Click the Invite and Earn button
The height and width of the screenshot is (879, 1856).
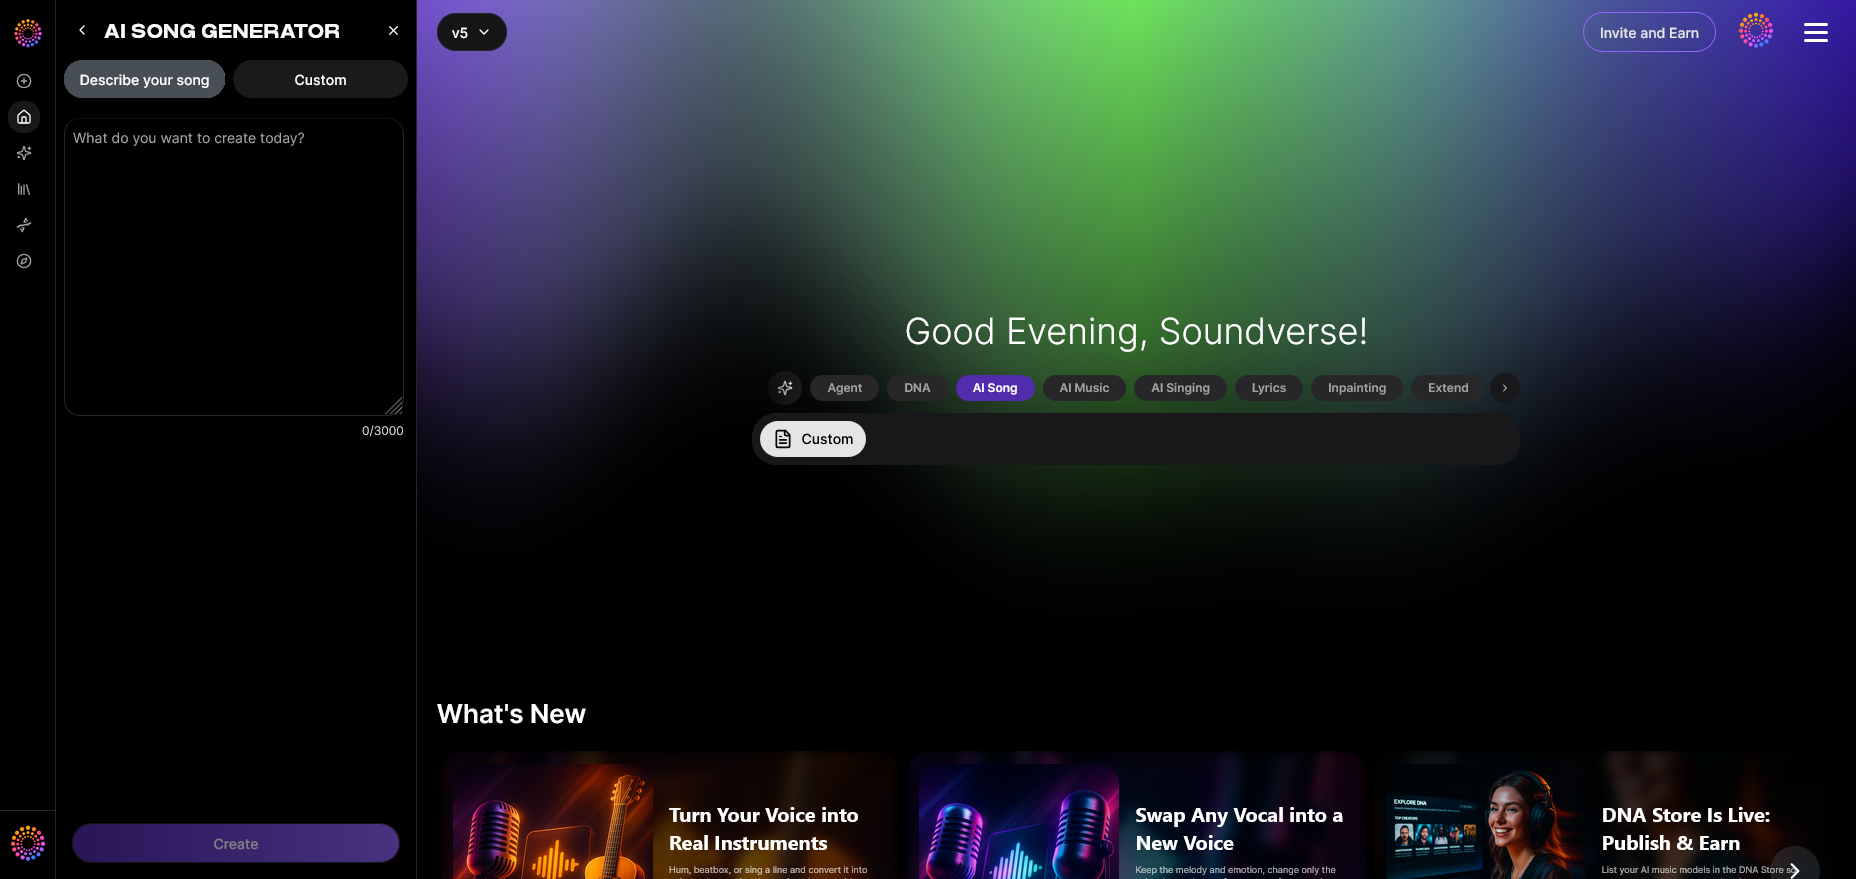click(x=1649, y=33)
